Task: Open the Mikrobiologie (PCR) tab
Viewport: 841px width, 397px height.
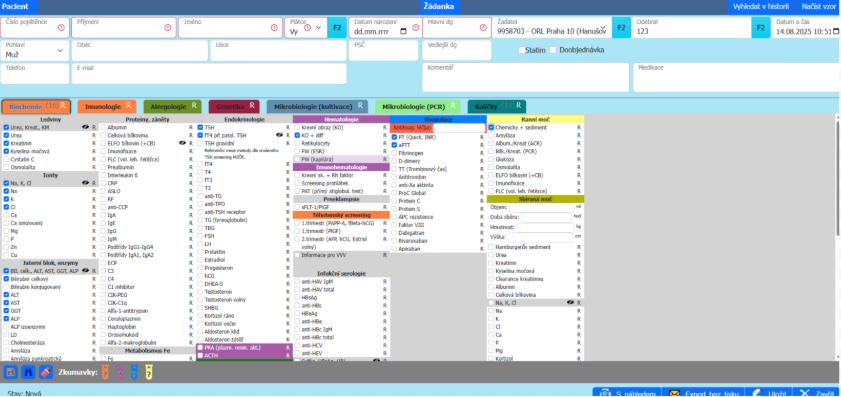Action: [418, 106]
